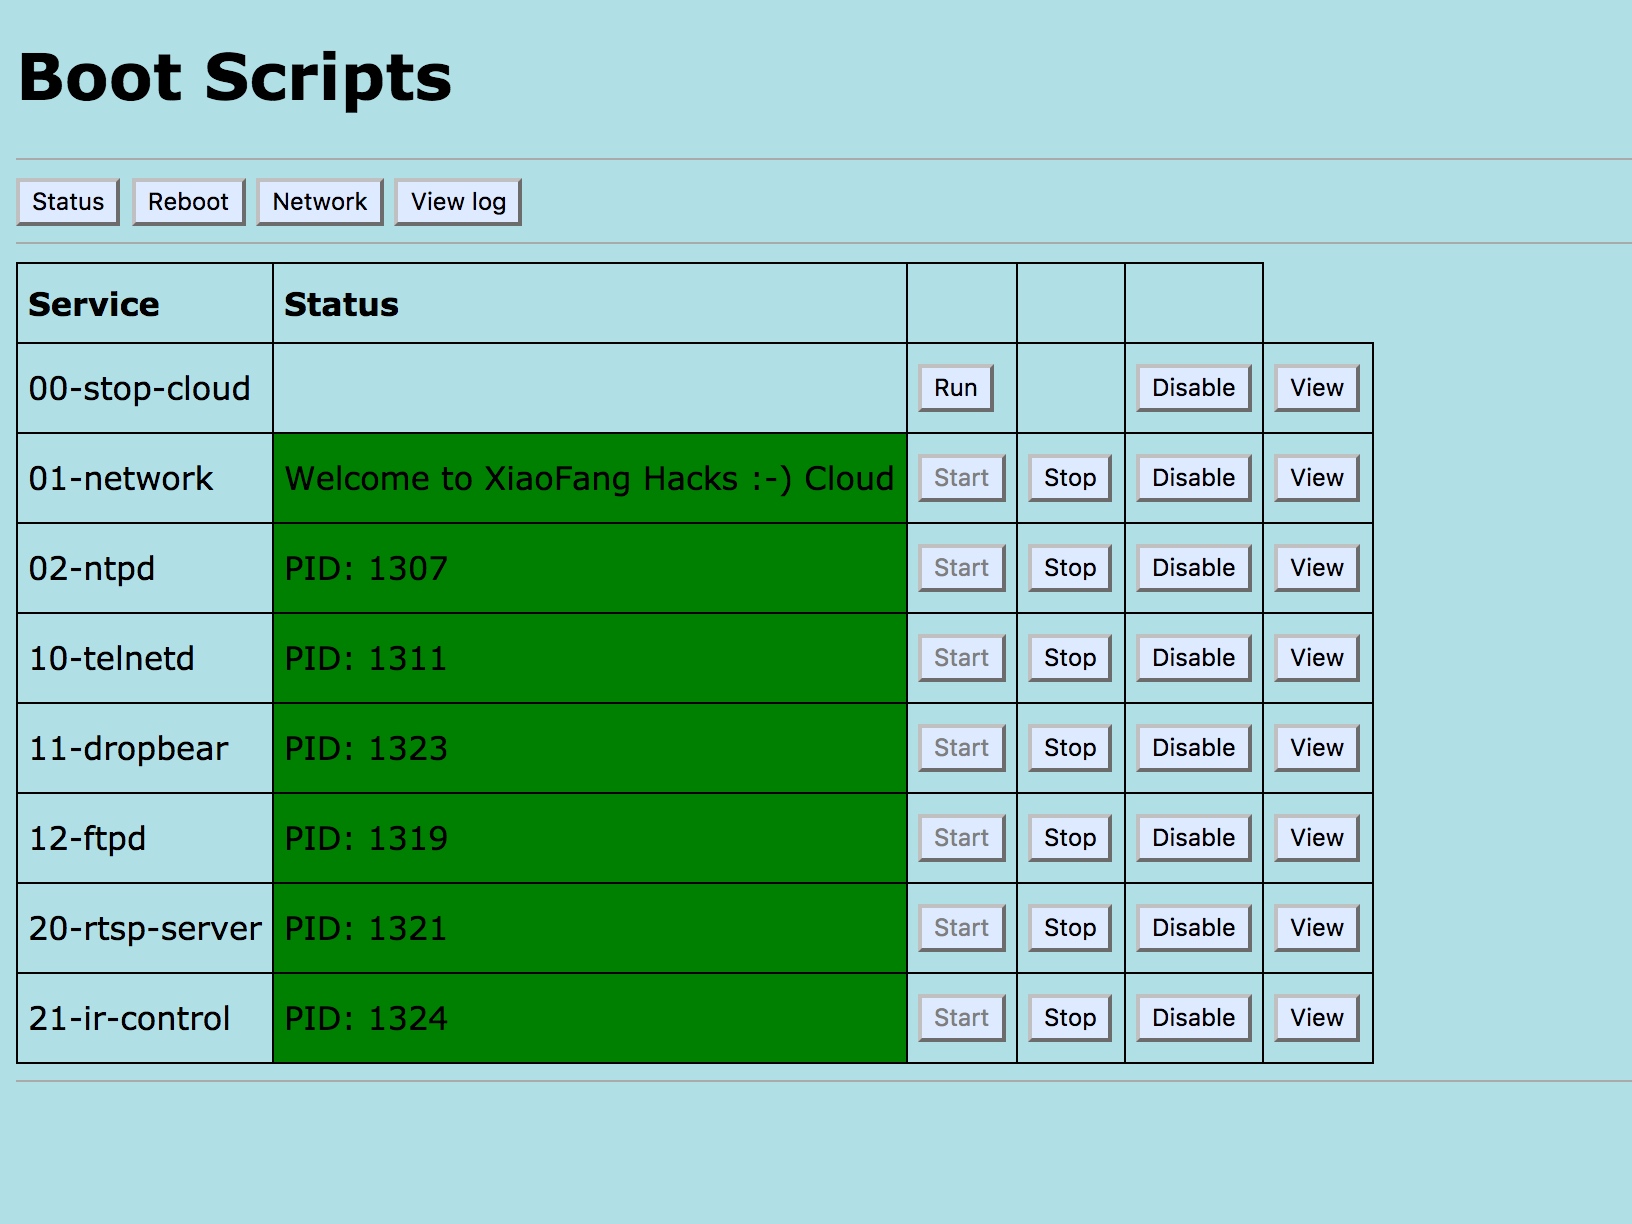Select the 00-stop-cloud service name
1632x1224 pixels.
point(139,389)
